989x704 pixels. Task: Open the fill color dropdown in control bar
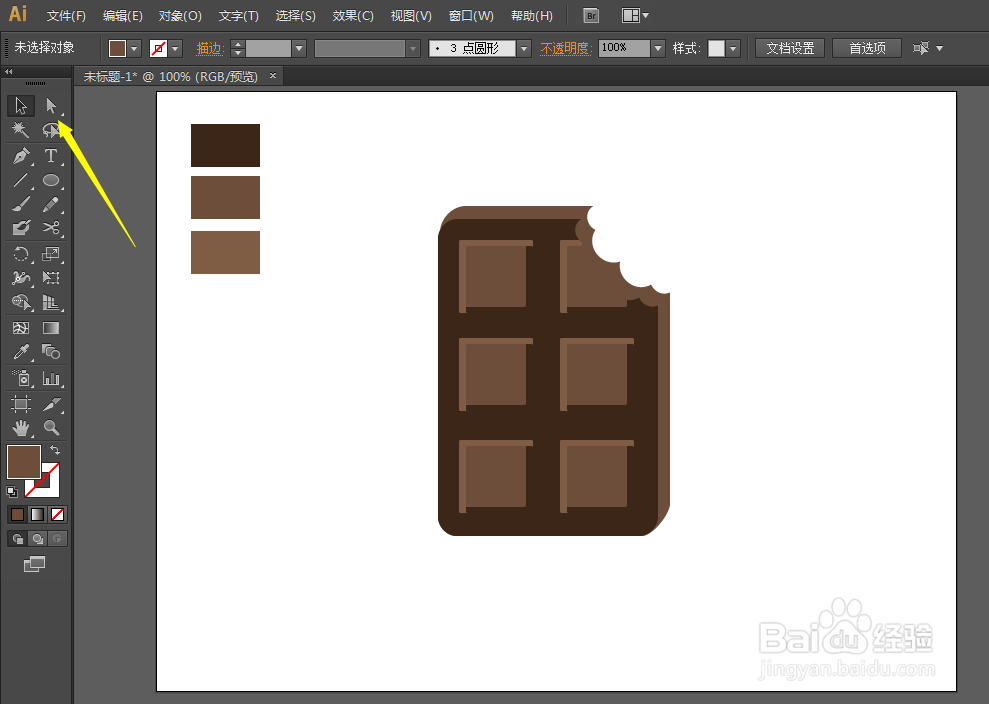click(x=134, y=49)
